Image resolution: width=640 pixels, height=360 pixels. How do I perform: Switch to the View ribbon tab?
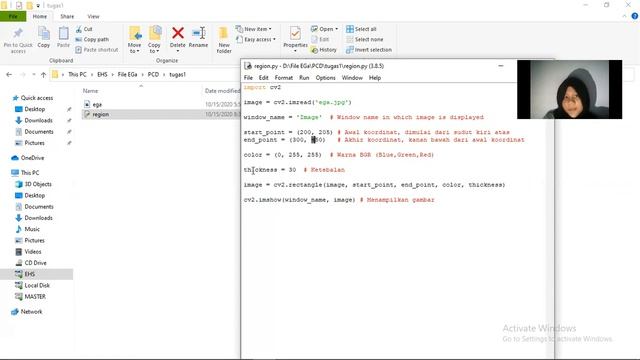93,17
